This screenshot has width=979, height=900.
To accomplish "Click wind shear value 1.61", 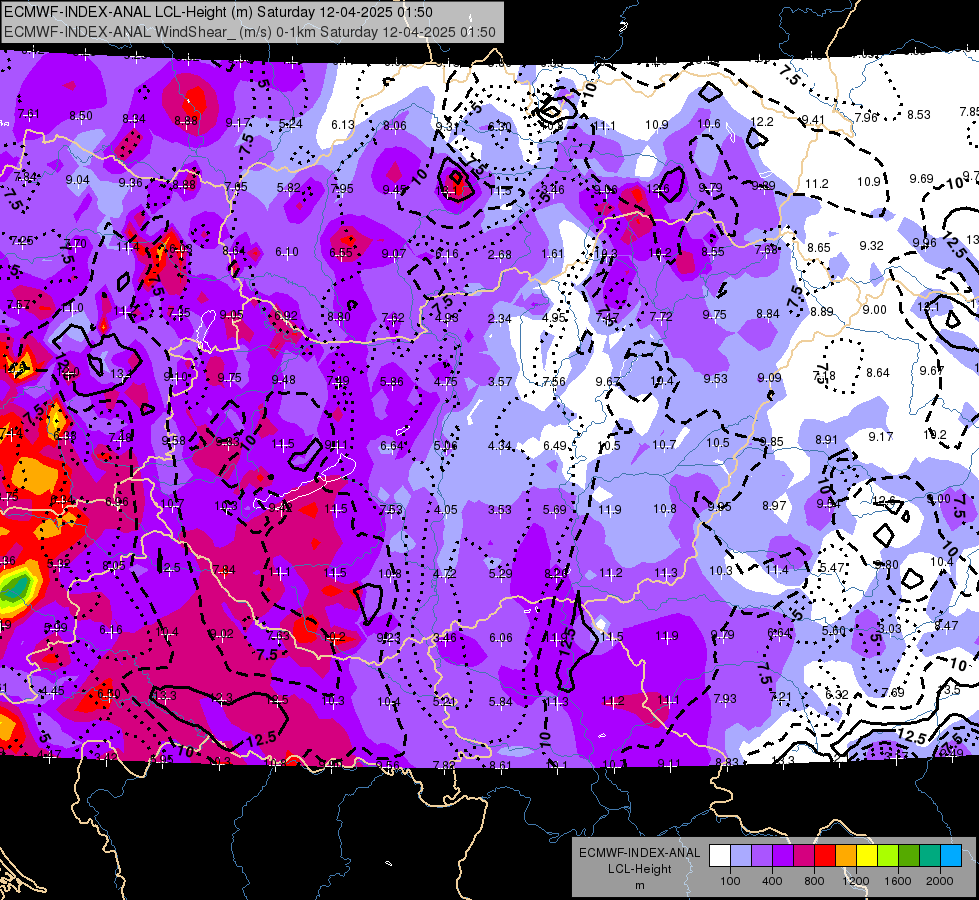I will pos(553,254).
